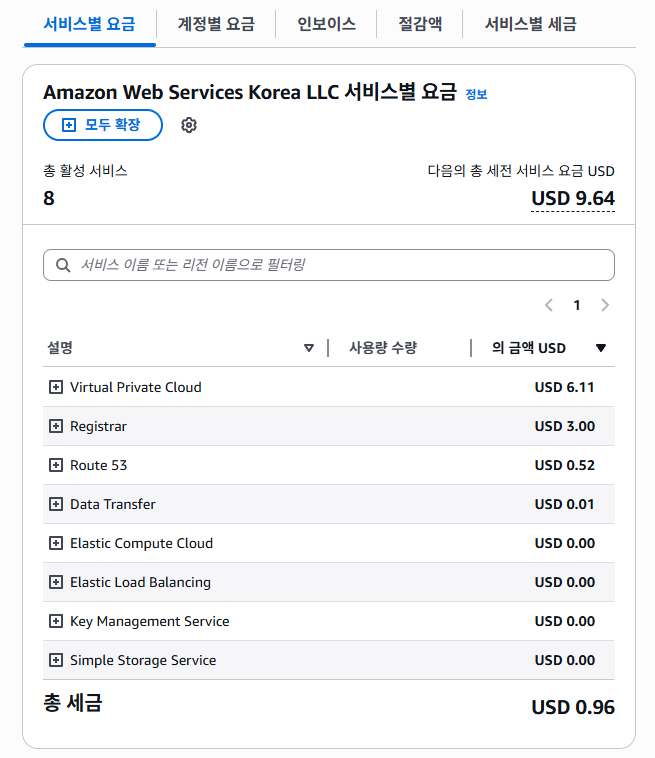Click the Elastic Load Balancing label
655x758 pixels.
click(140, 582)
